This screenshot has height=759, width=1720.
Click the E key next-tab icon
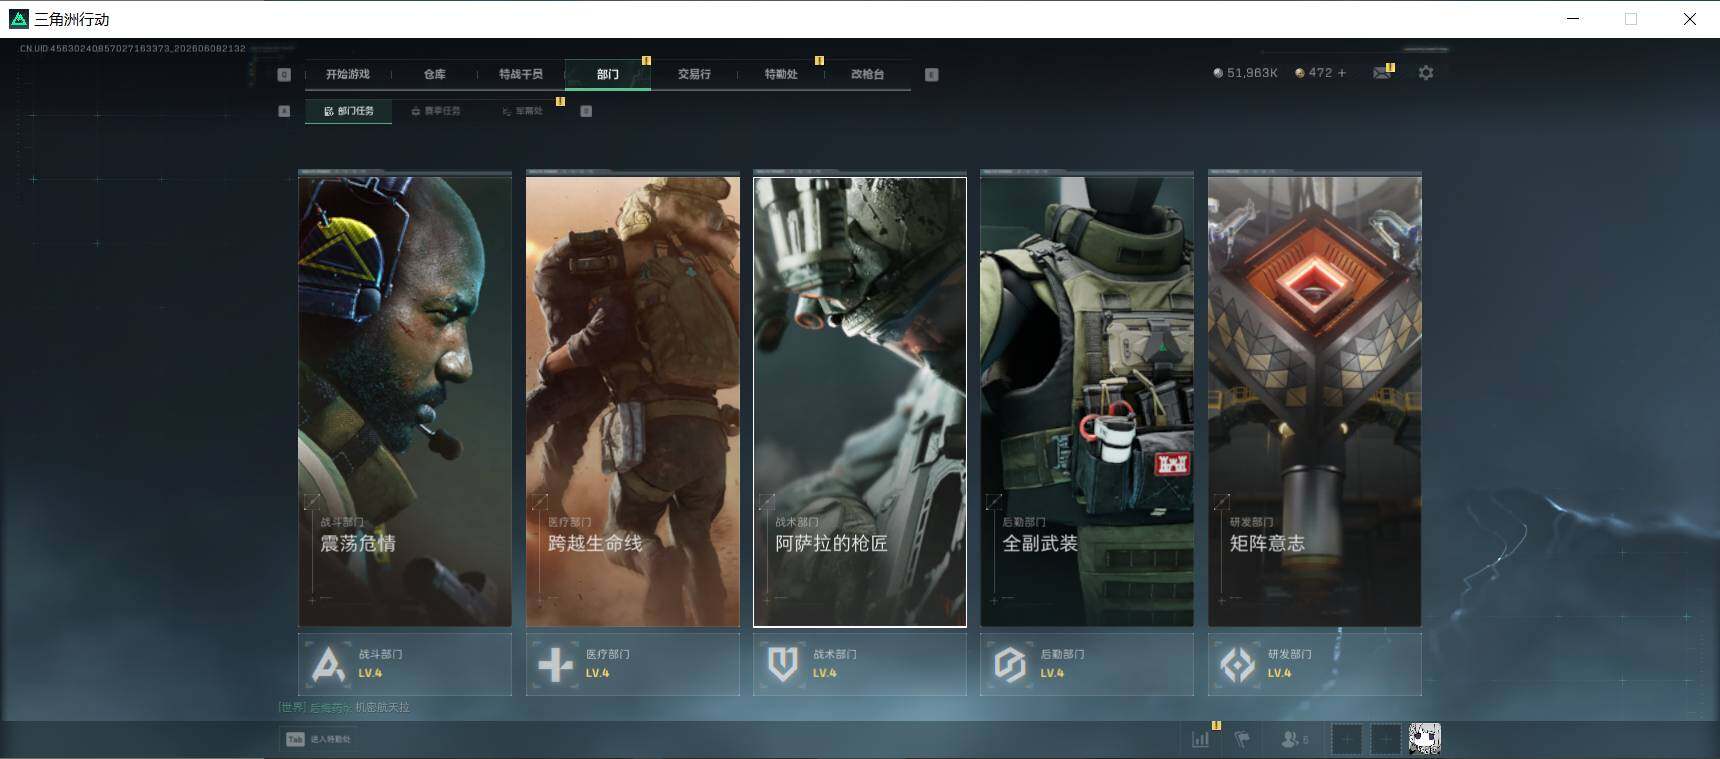pyautogui.click(x=931, y=74)
